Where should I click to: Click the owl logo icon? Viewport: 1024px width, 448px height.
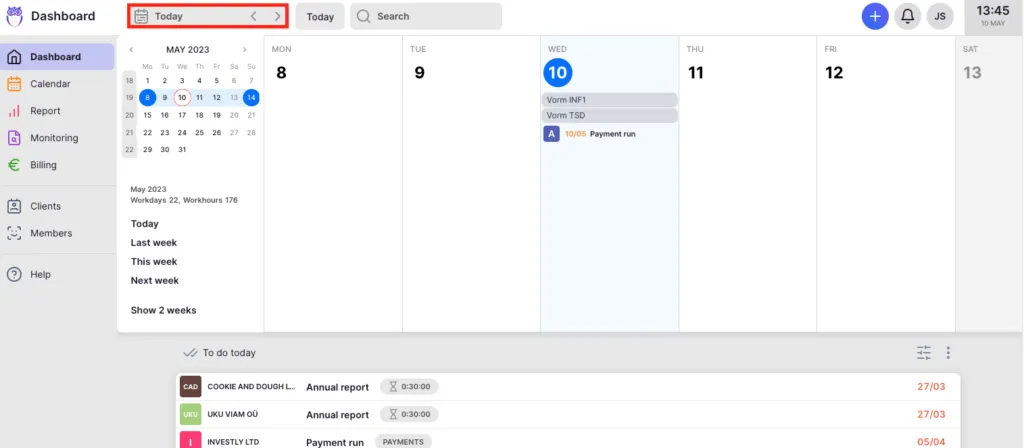(x=14, y=16)
